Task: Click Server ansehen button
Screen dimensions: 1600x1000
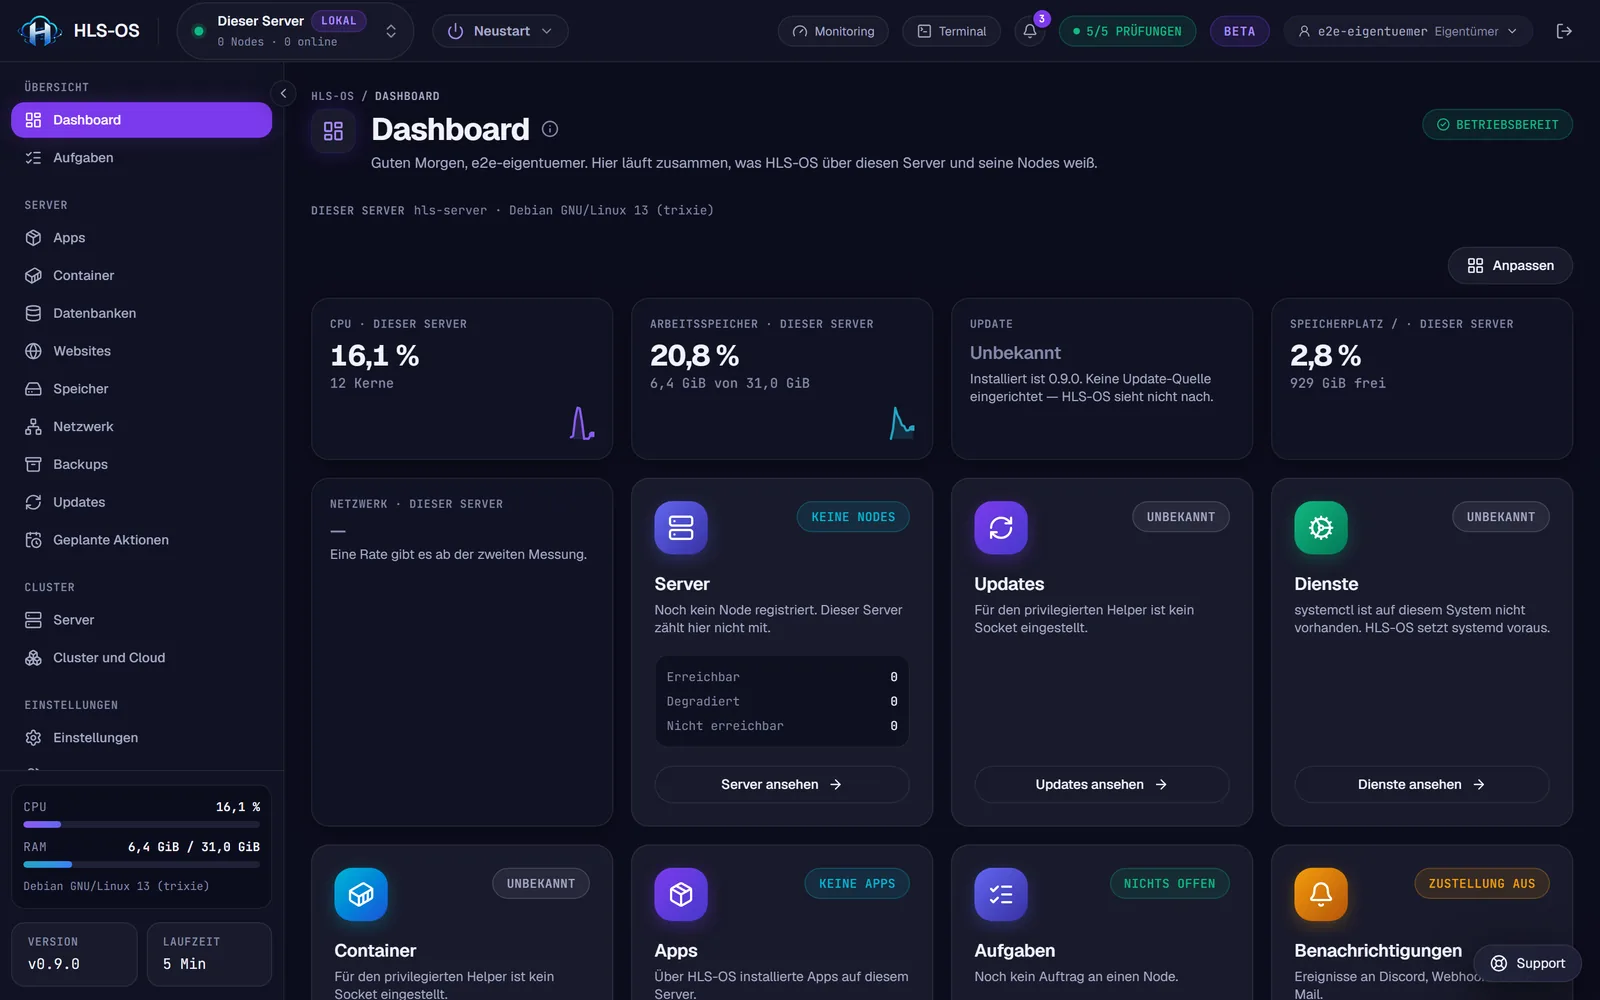Action: [782, 784]
